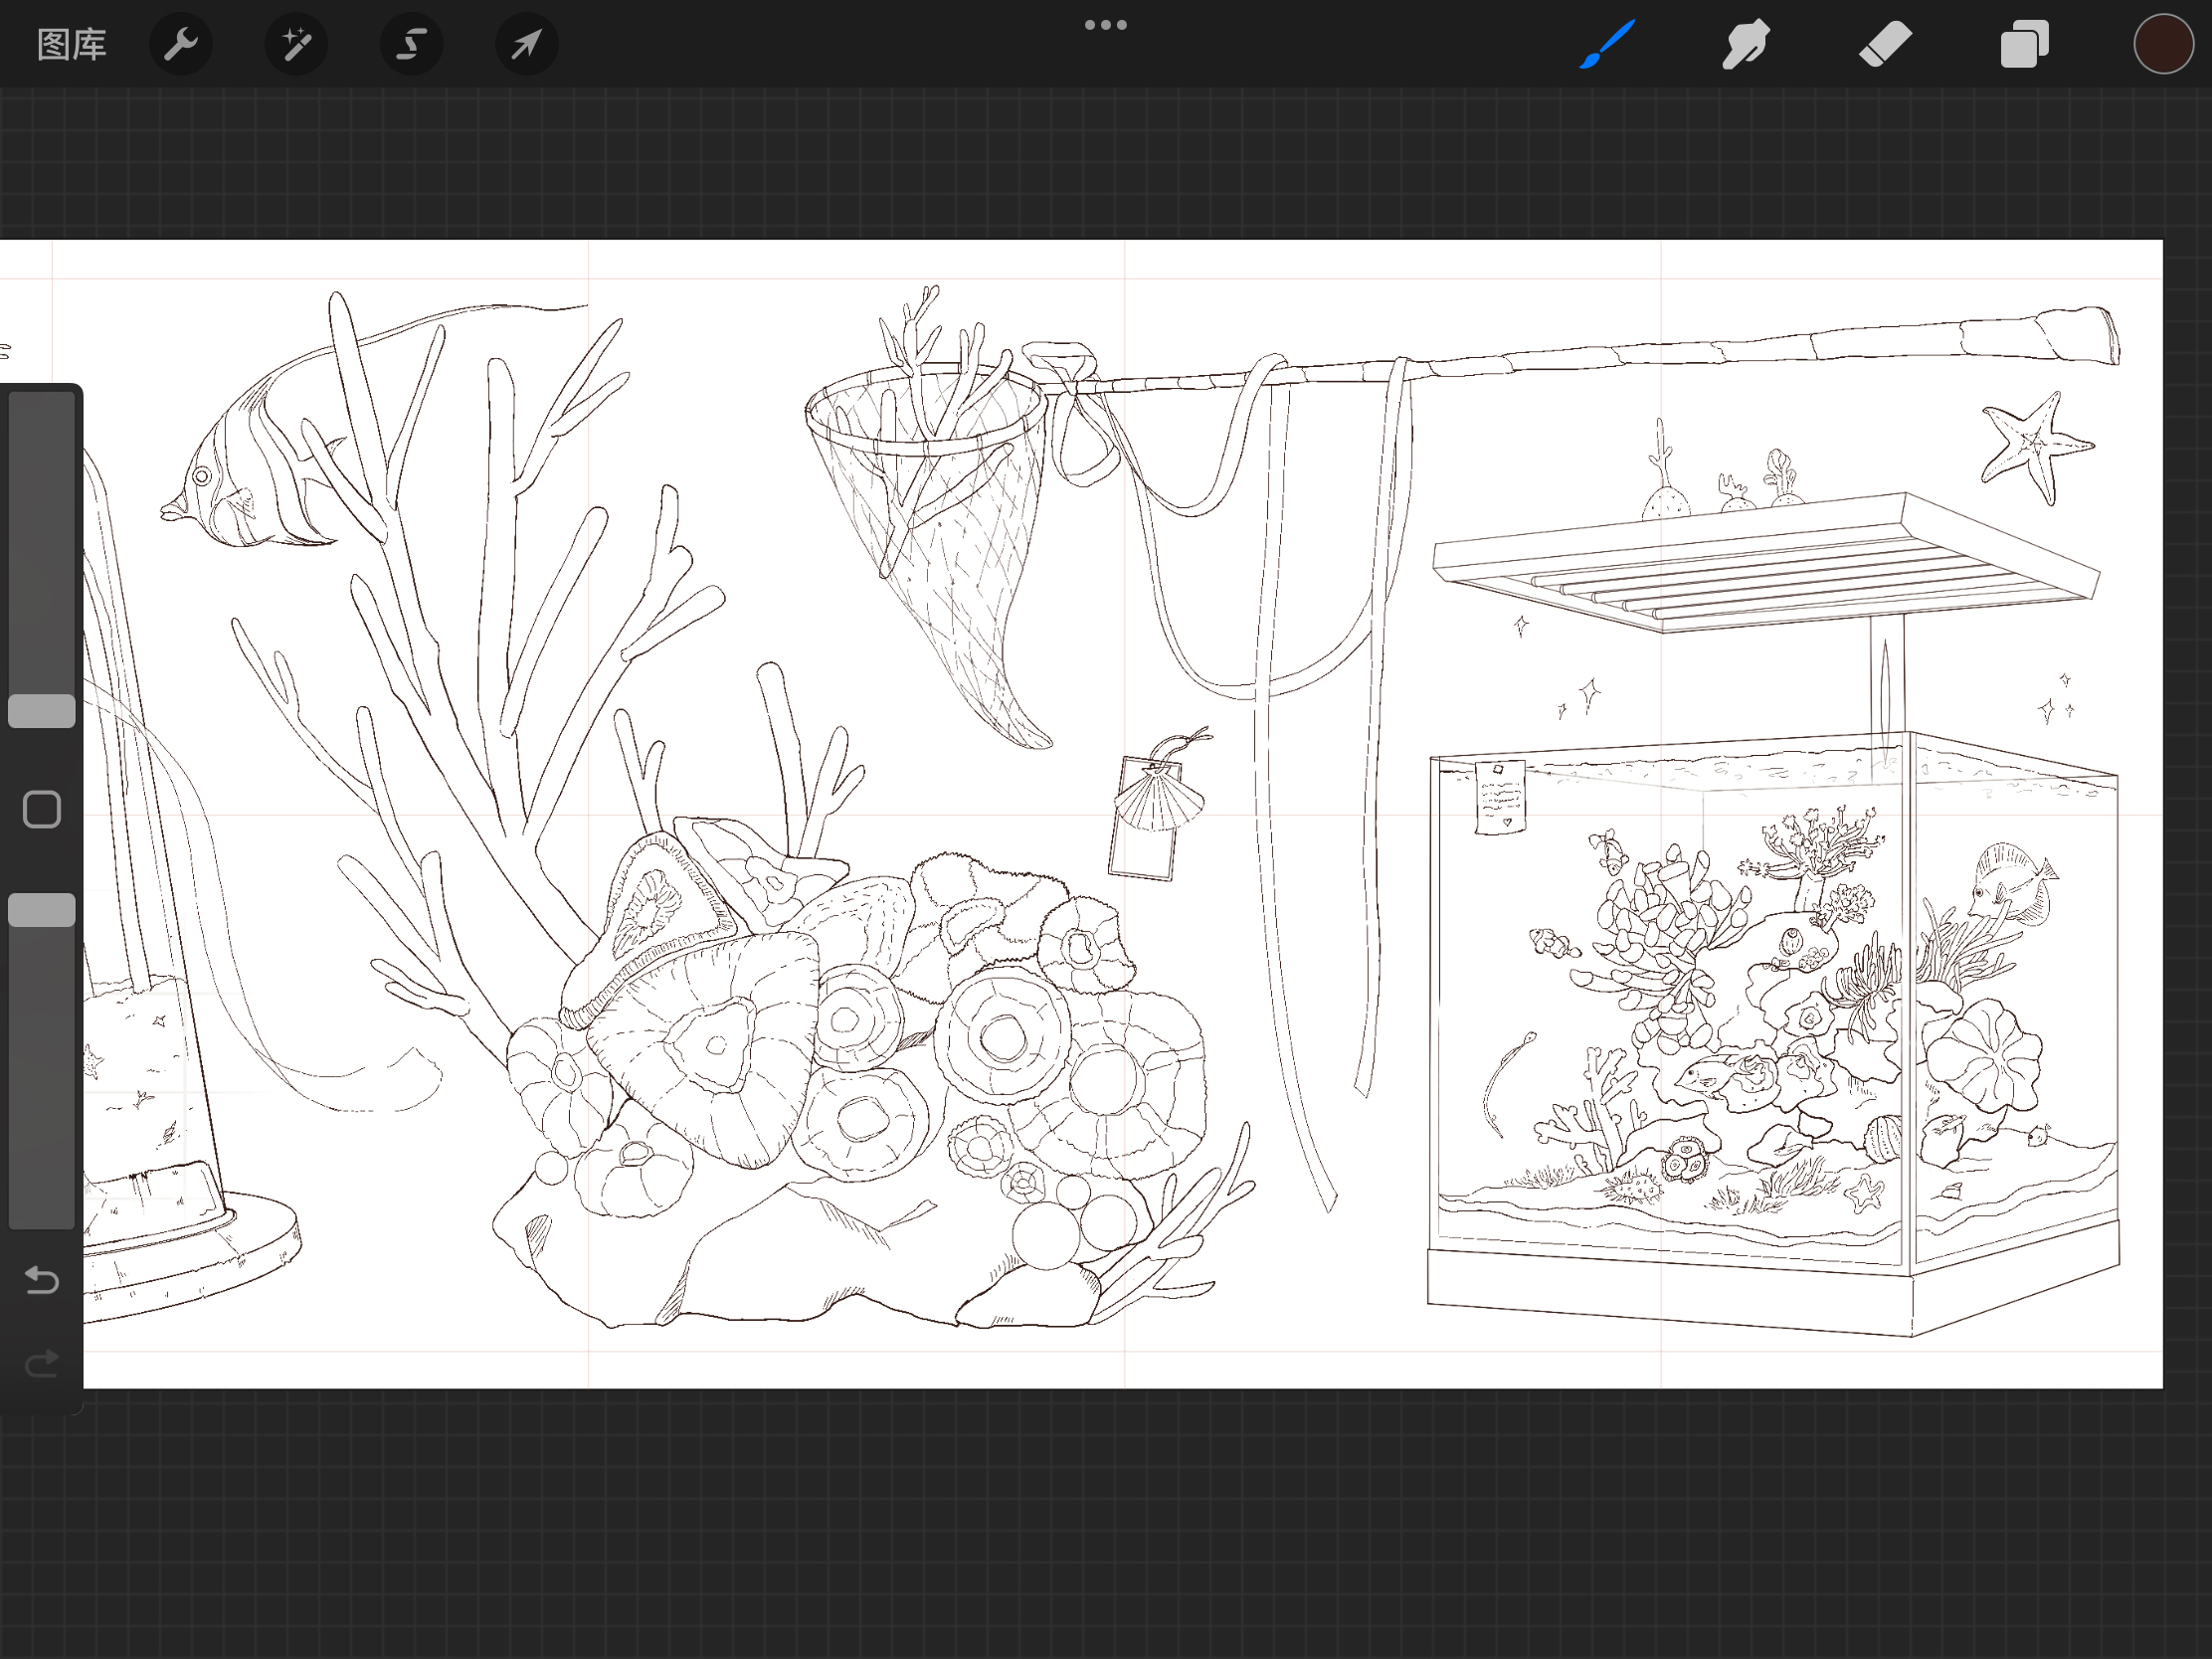The image size is (2212, 1659).
Task: Select the Smudge tool
Action: (x=1746, y=45)
